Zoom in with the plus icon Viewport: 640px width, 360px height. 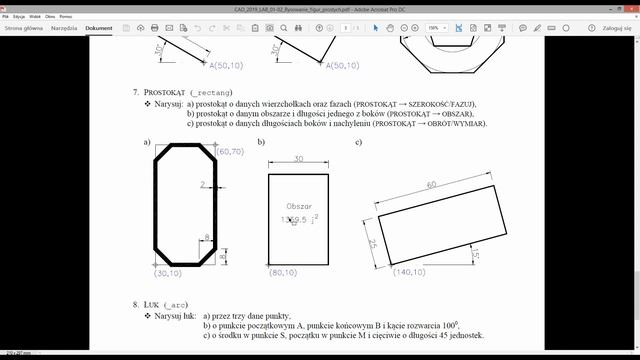coord(415,28)
